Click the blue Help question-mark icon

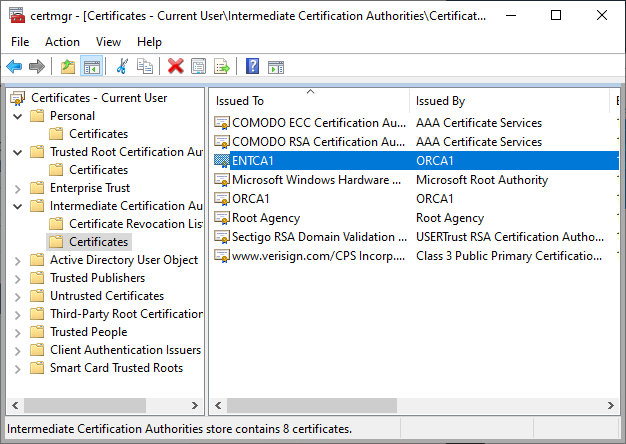click(252, 66)
